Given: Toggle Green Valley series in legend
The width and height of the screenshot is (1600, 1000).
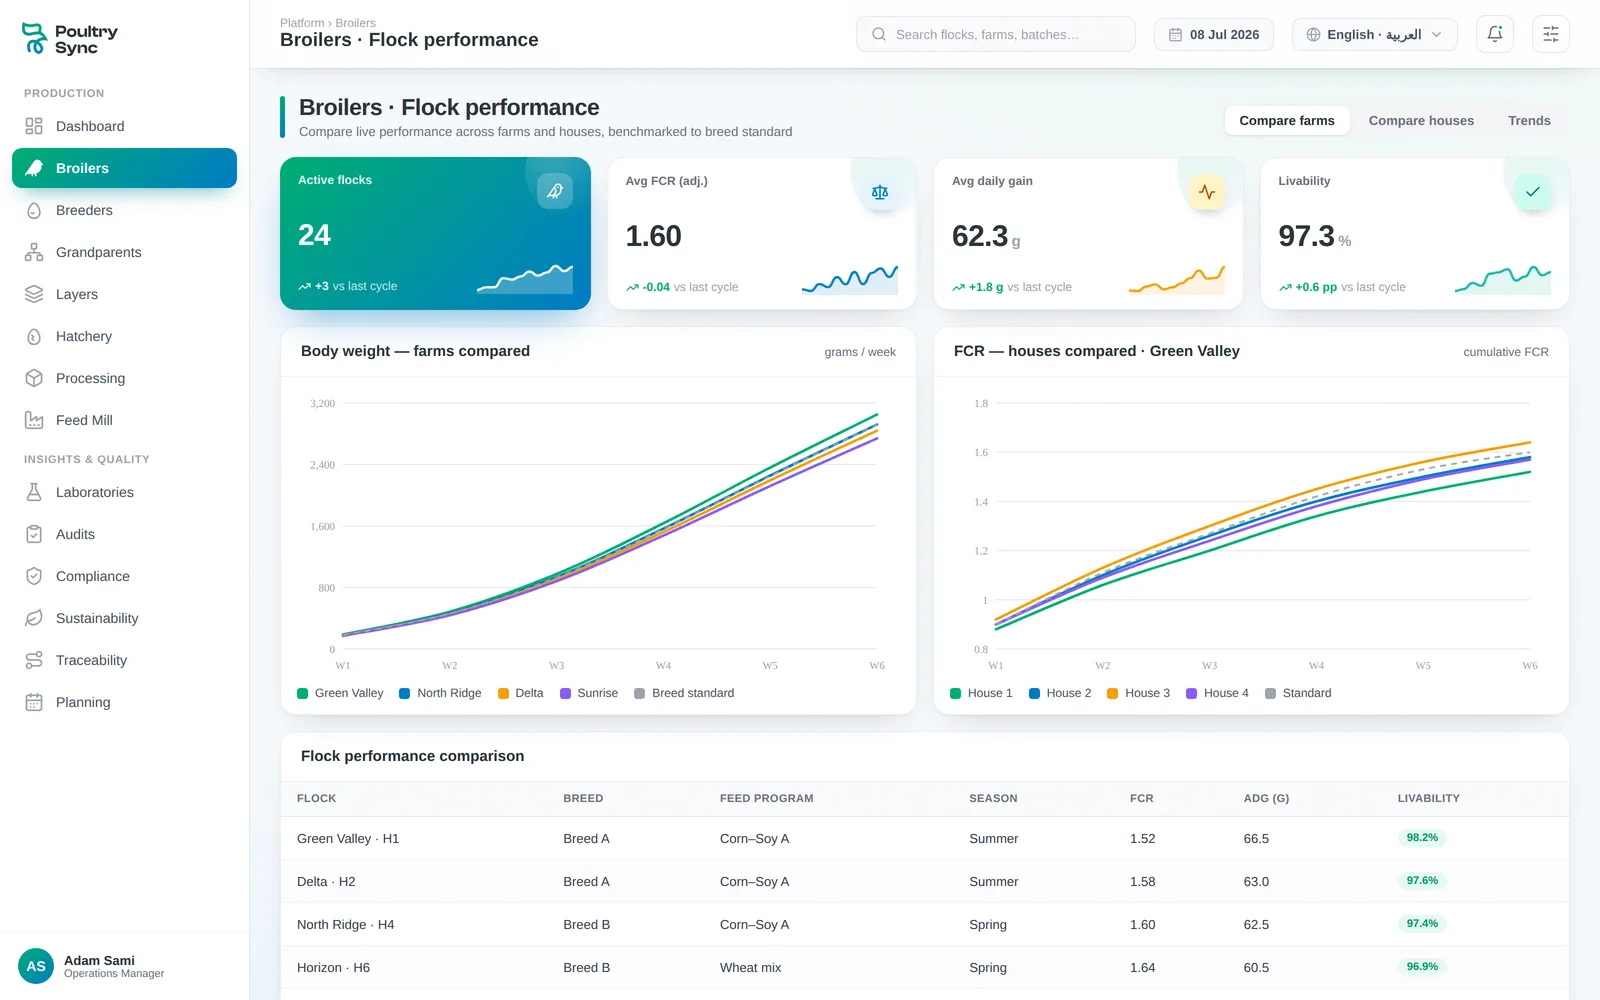Looking at the screenshot, I should (340, 693).
